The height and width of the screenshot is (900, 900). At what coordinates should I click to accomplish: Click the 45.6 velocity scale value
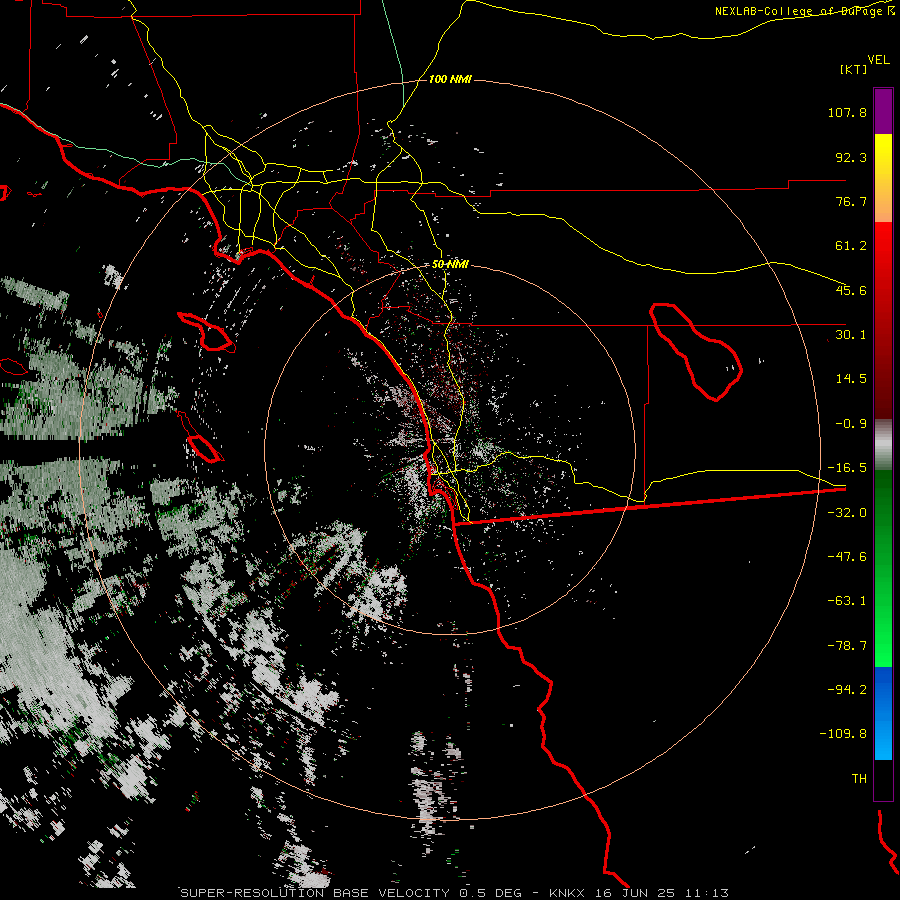(x=851, y=290)
